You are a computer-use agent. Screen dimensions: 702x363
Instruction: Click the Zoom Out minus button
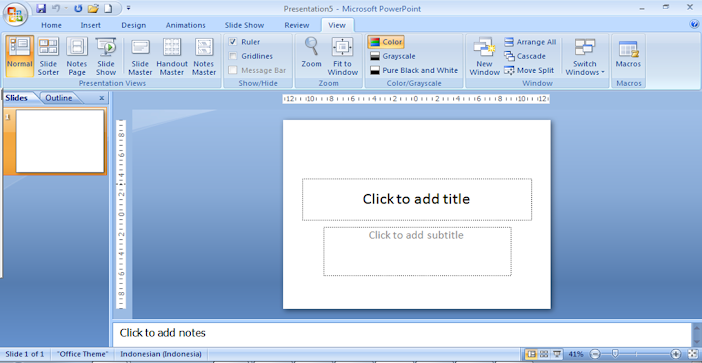pyautogui.click(x=595, y=354)
